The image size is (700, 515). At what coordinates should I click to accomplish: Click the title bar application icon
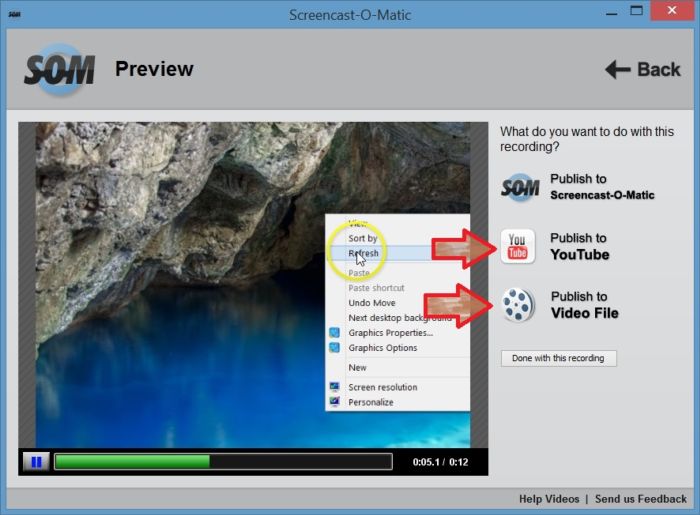click(x=14, y=14)
